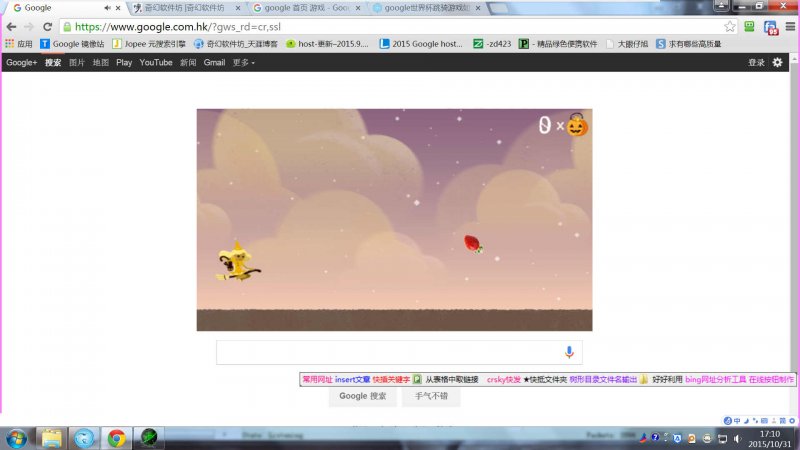The image size is (800, 450).
Task: Go forward with the browser forward arrow
Action: coord(29,27)
